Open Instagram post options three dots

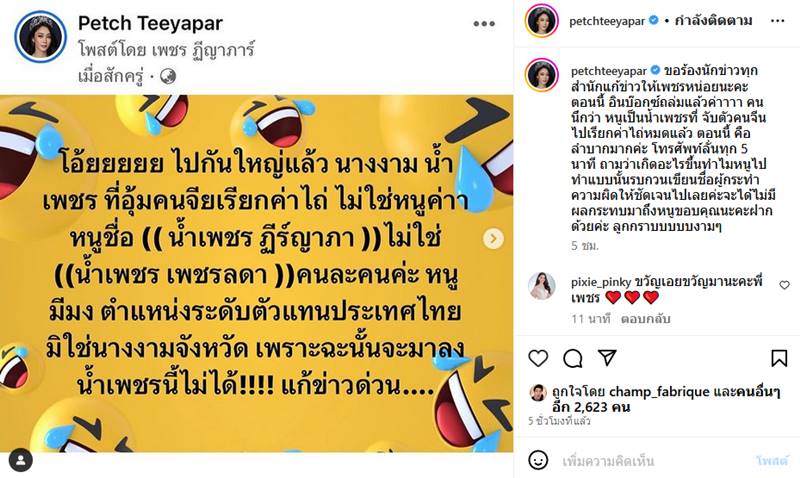click(778, 21)
